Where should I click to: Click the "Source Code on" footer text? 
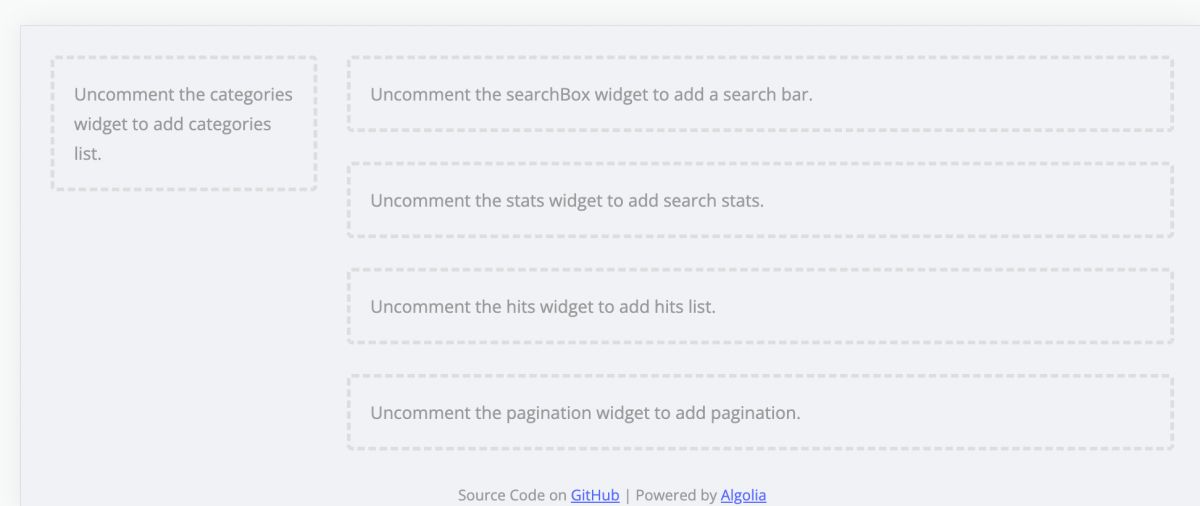[512, 495]
